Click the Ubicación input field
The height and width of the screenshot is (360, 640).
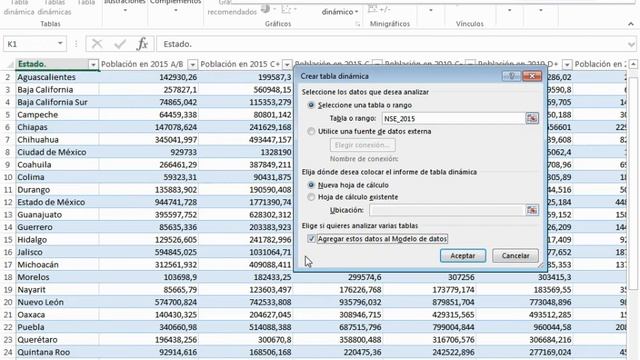coord(447,210)
